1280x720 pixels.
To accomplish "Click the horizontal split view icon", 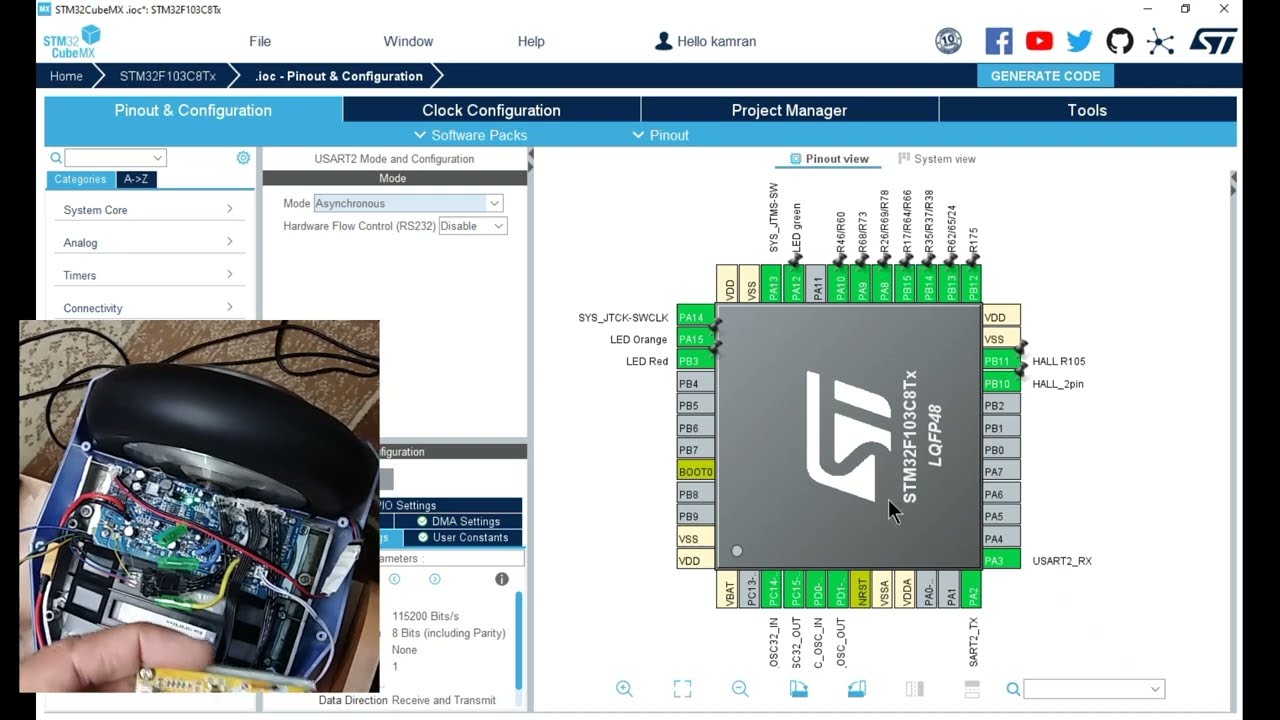I will coord(972,689).
